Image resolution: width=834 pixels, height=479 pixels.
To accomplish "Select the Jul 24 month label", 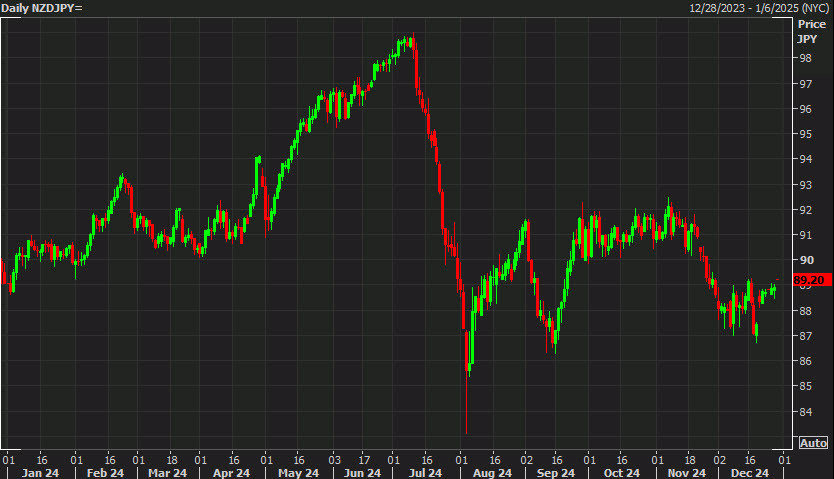I will click(427, 472).
